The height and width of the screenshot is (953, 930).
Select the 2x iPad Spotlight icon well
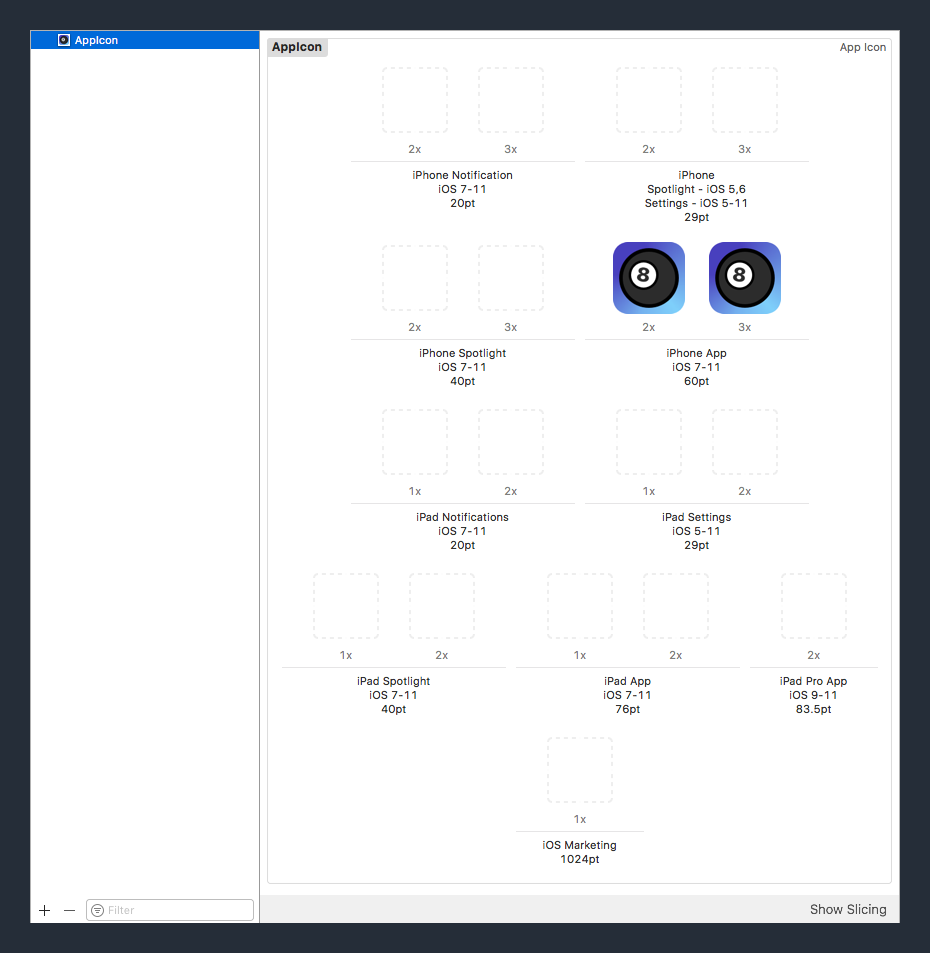pos(441,606)
